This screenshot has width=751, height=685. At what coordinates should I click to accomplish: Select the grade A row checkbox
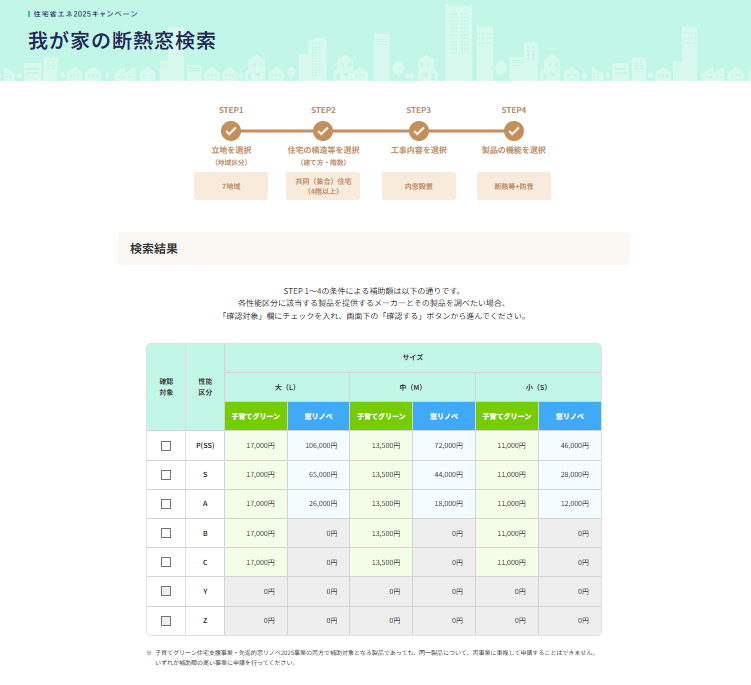(166, 504)
